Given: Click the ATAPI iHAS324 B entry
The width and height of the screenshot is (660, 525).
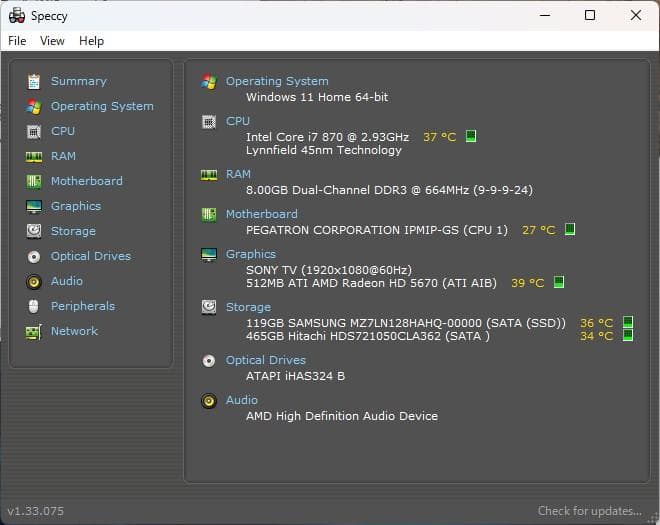Looking at the screenshot, I should coord(295,376).
